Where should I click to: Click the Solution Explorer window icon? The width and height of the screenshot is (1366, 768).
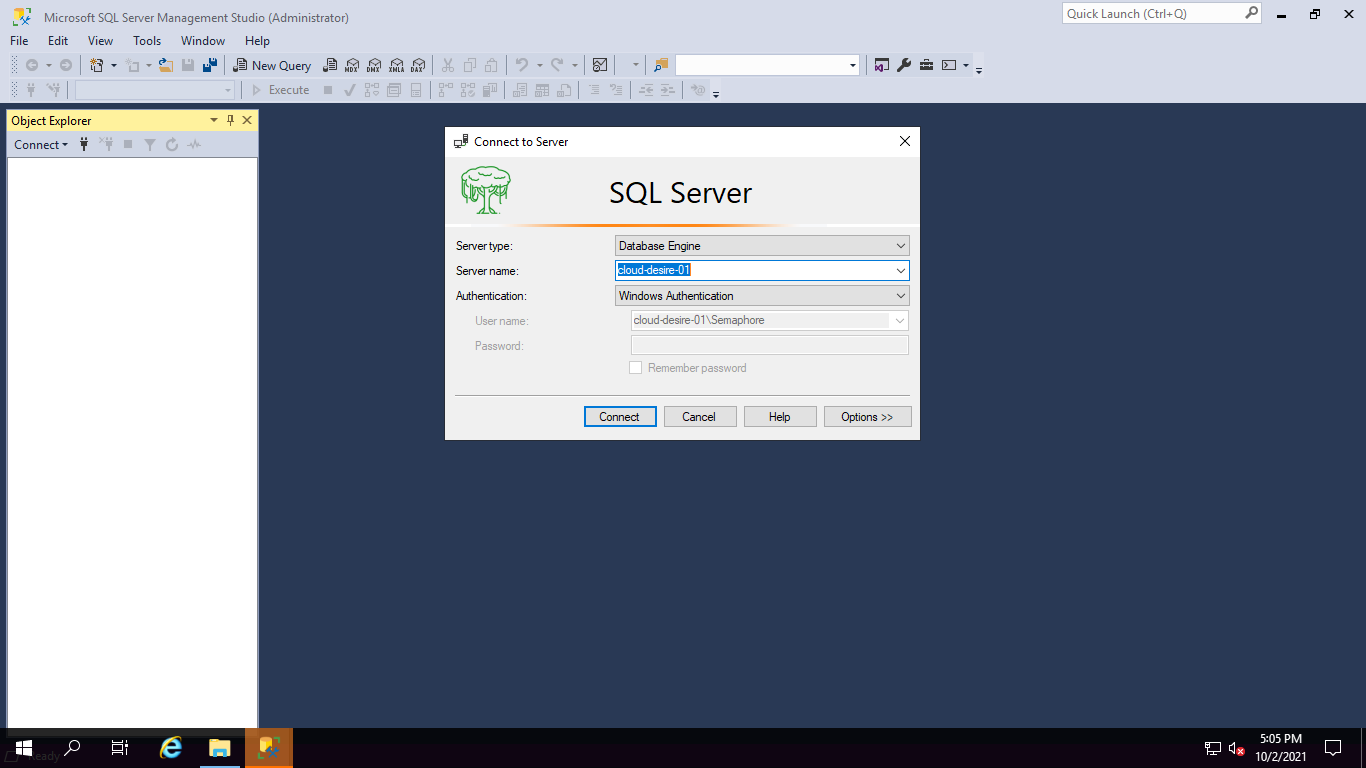click(x=882, y=65)
